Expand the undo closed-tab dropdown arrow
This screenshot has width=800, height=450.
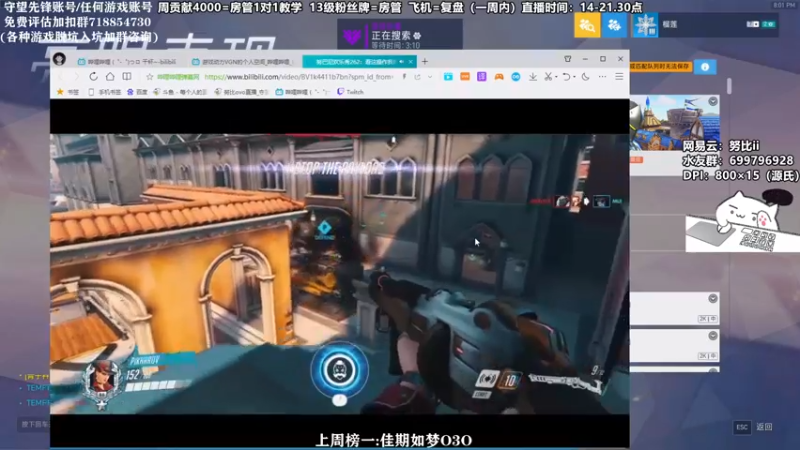(574, 77)
